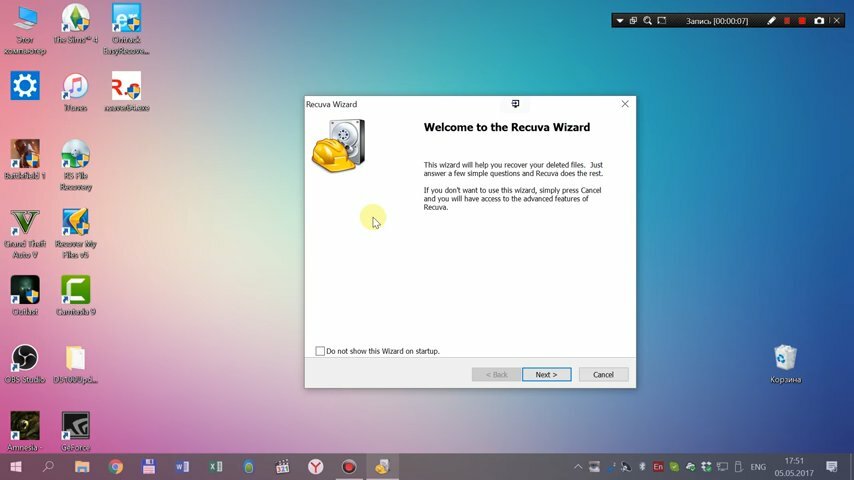Image resolution: width=854 pixels, height=480 pixels.
Task: Select the GeForce Experience desktop shortcut
Action: coord(76,432)
